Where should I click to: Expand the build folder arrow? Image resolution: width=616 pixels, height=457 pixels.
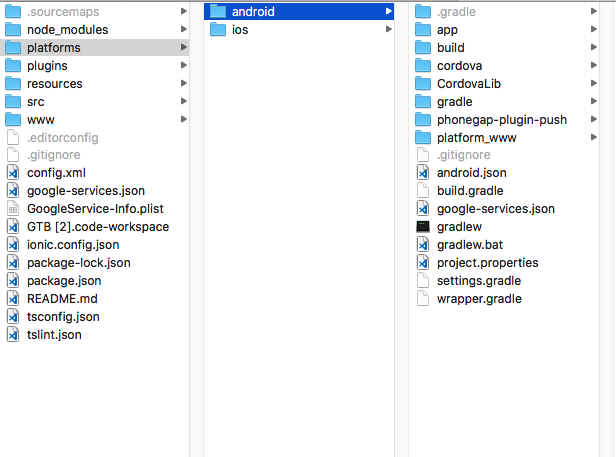click(x=594, y=47)
